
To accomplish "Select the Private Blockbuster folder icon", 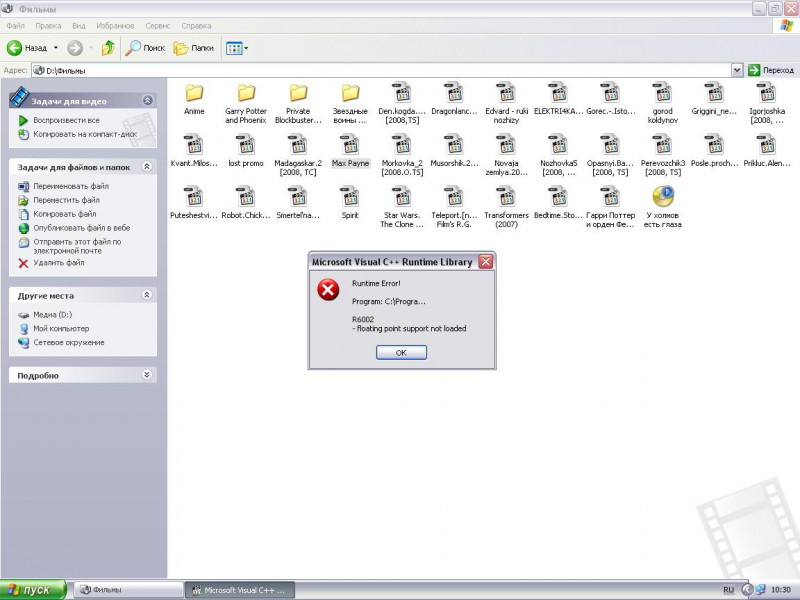I will (x=298, y=93).
